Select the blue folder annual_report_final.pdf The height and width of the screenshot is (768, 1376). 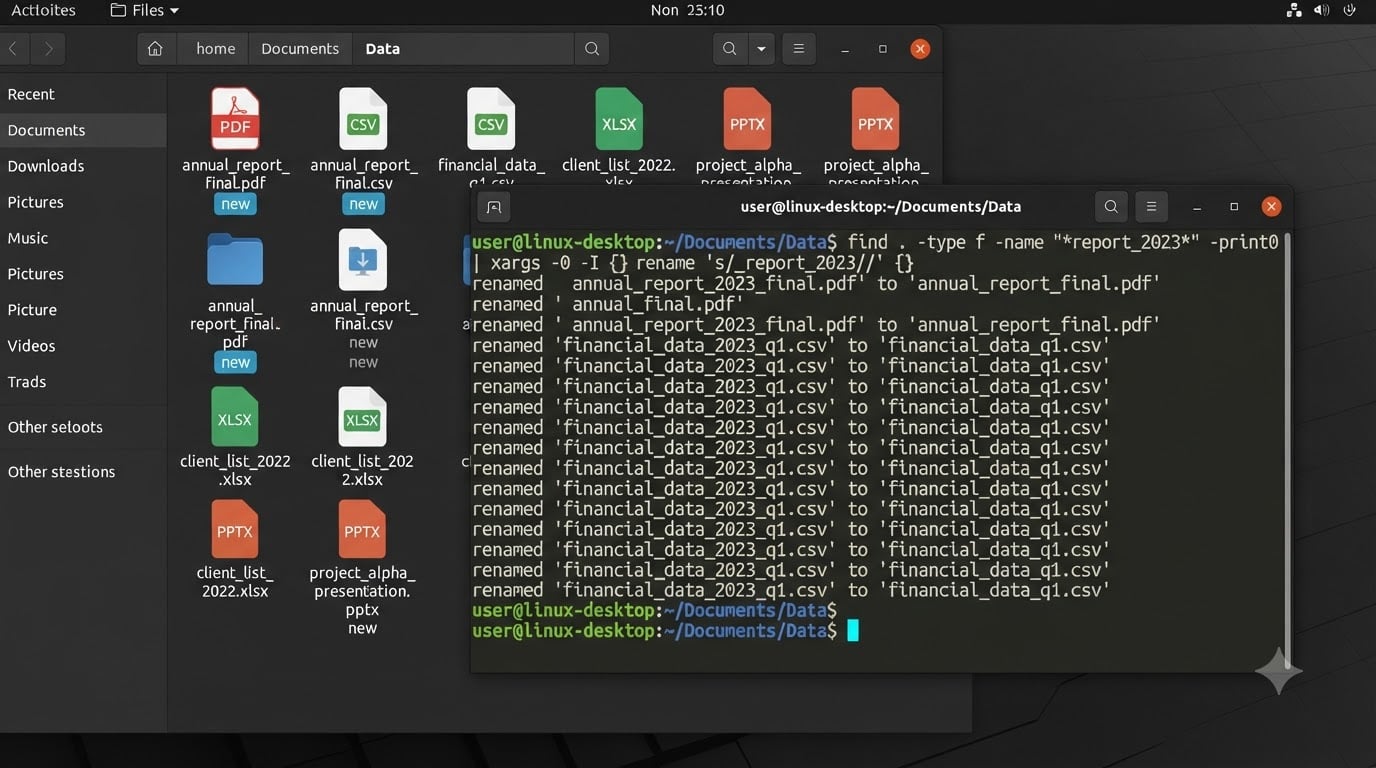[235, 260]
